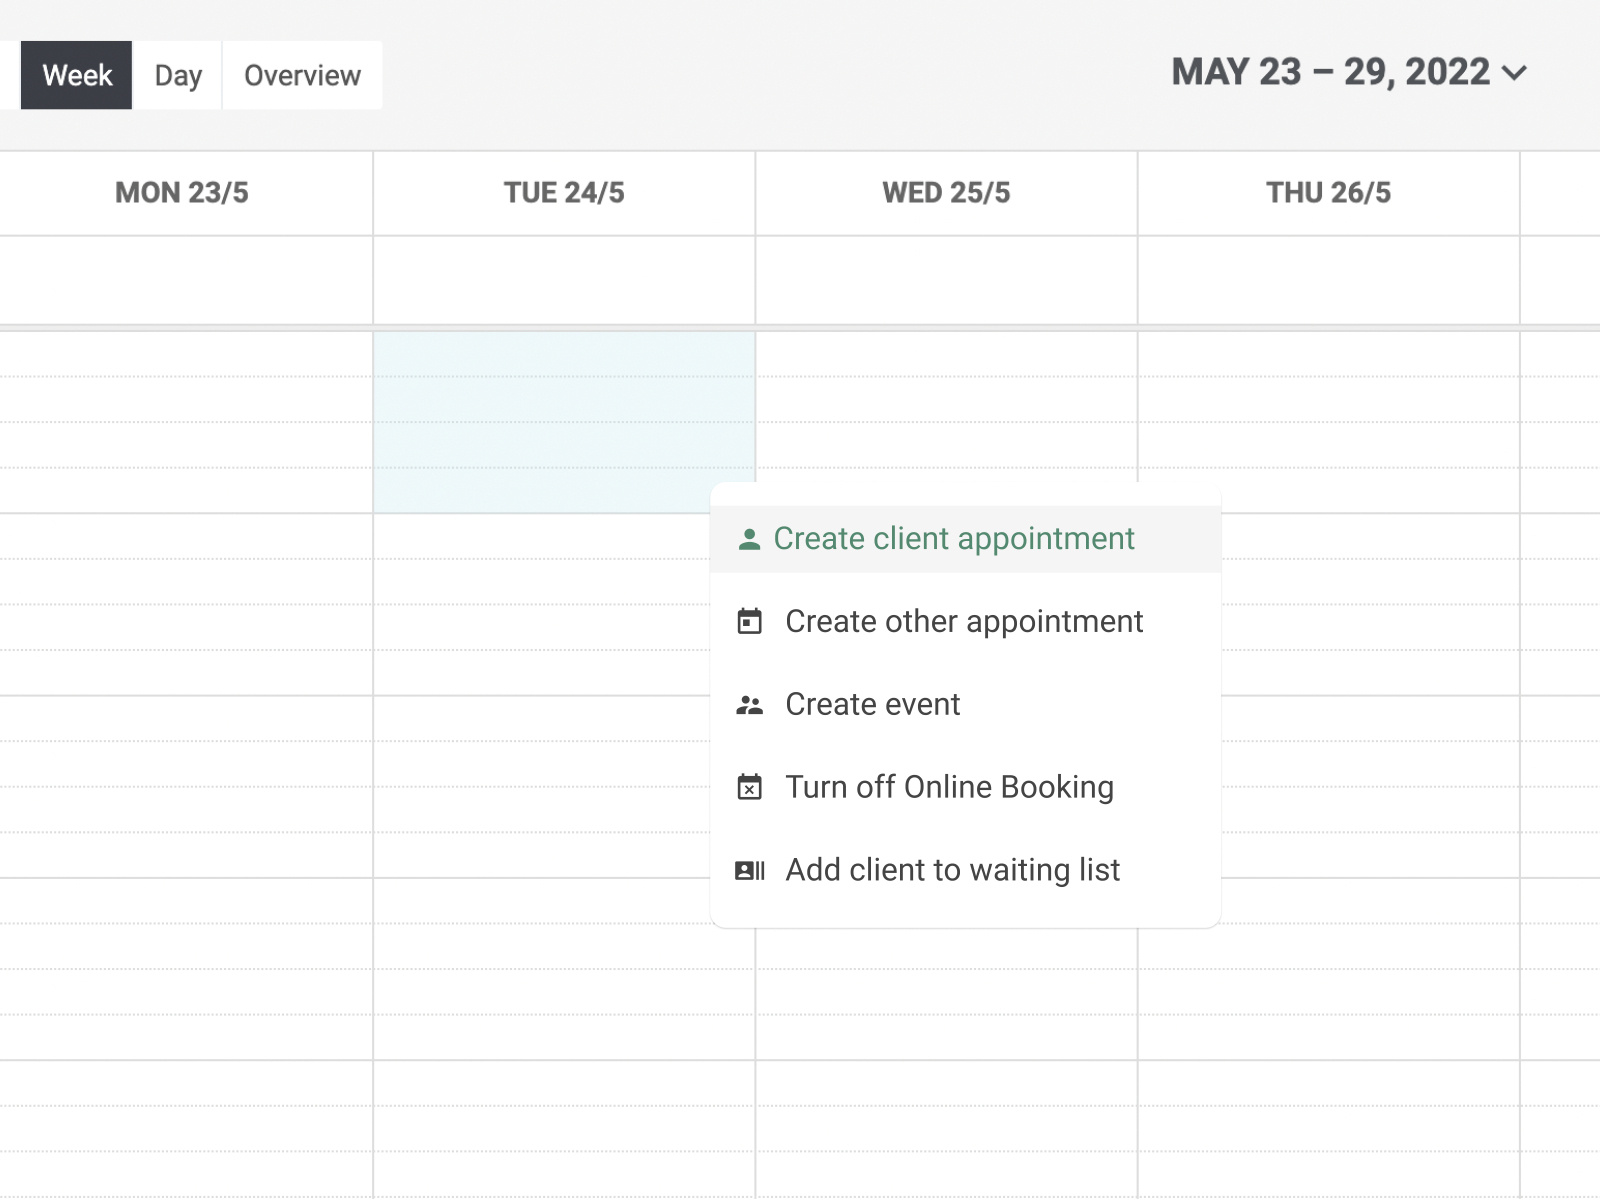1600x1200 pixels.
Task: Switch to the Week view tab
Action: click(x=77, y=76)
